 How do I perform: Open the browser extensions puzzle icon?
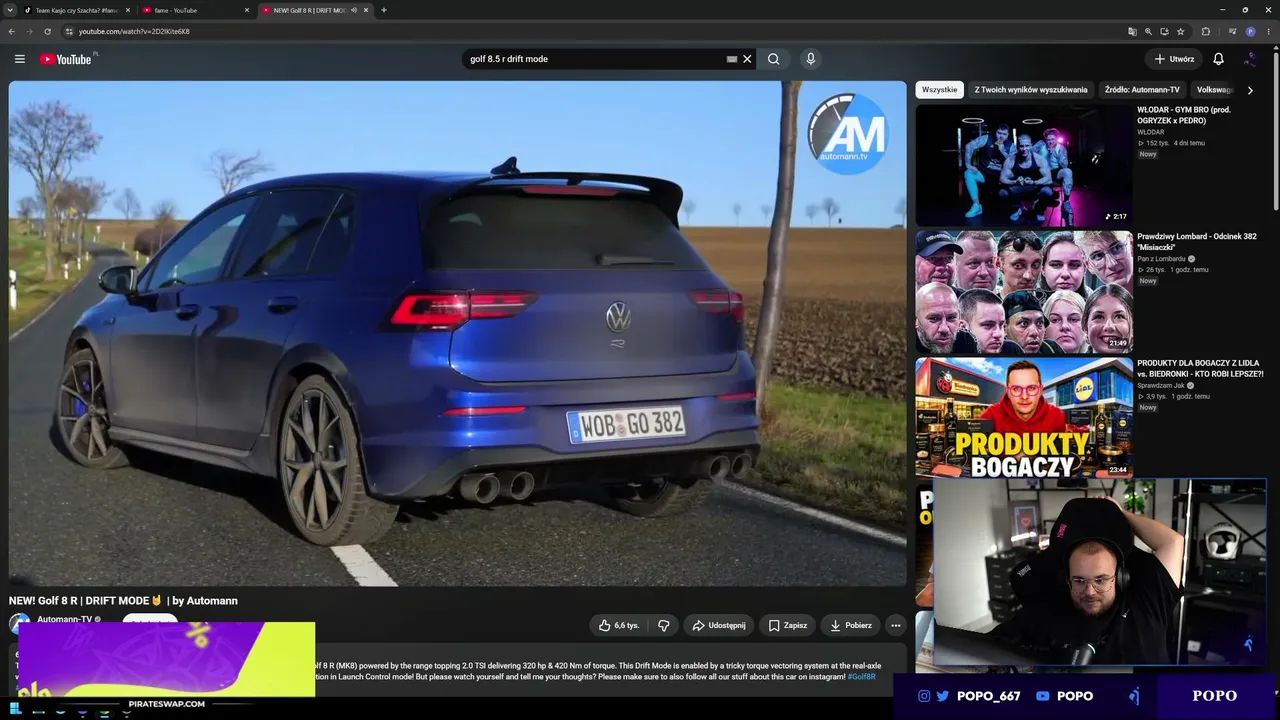[x=1206, y=31]
